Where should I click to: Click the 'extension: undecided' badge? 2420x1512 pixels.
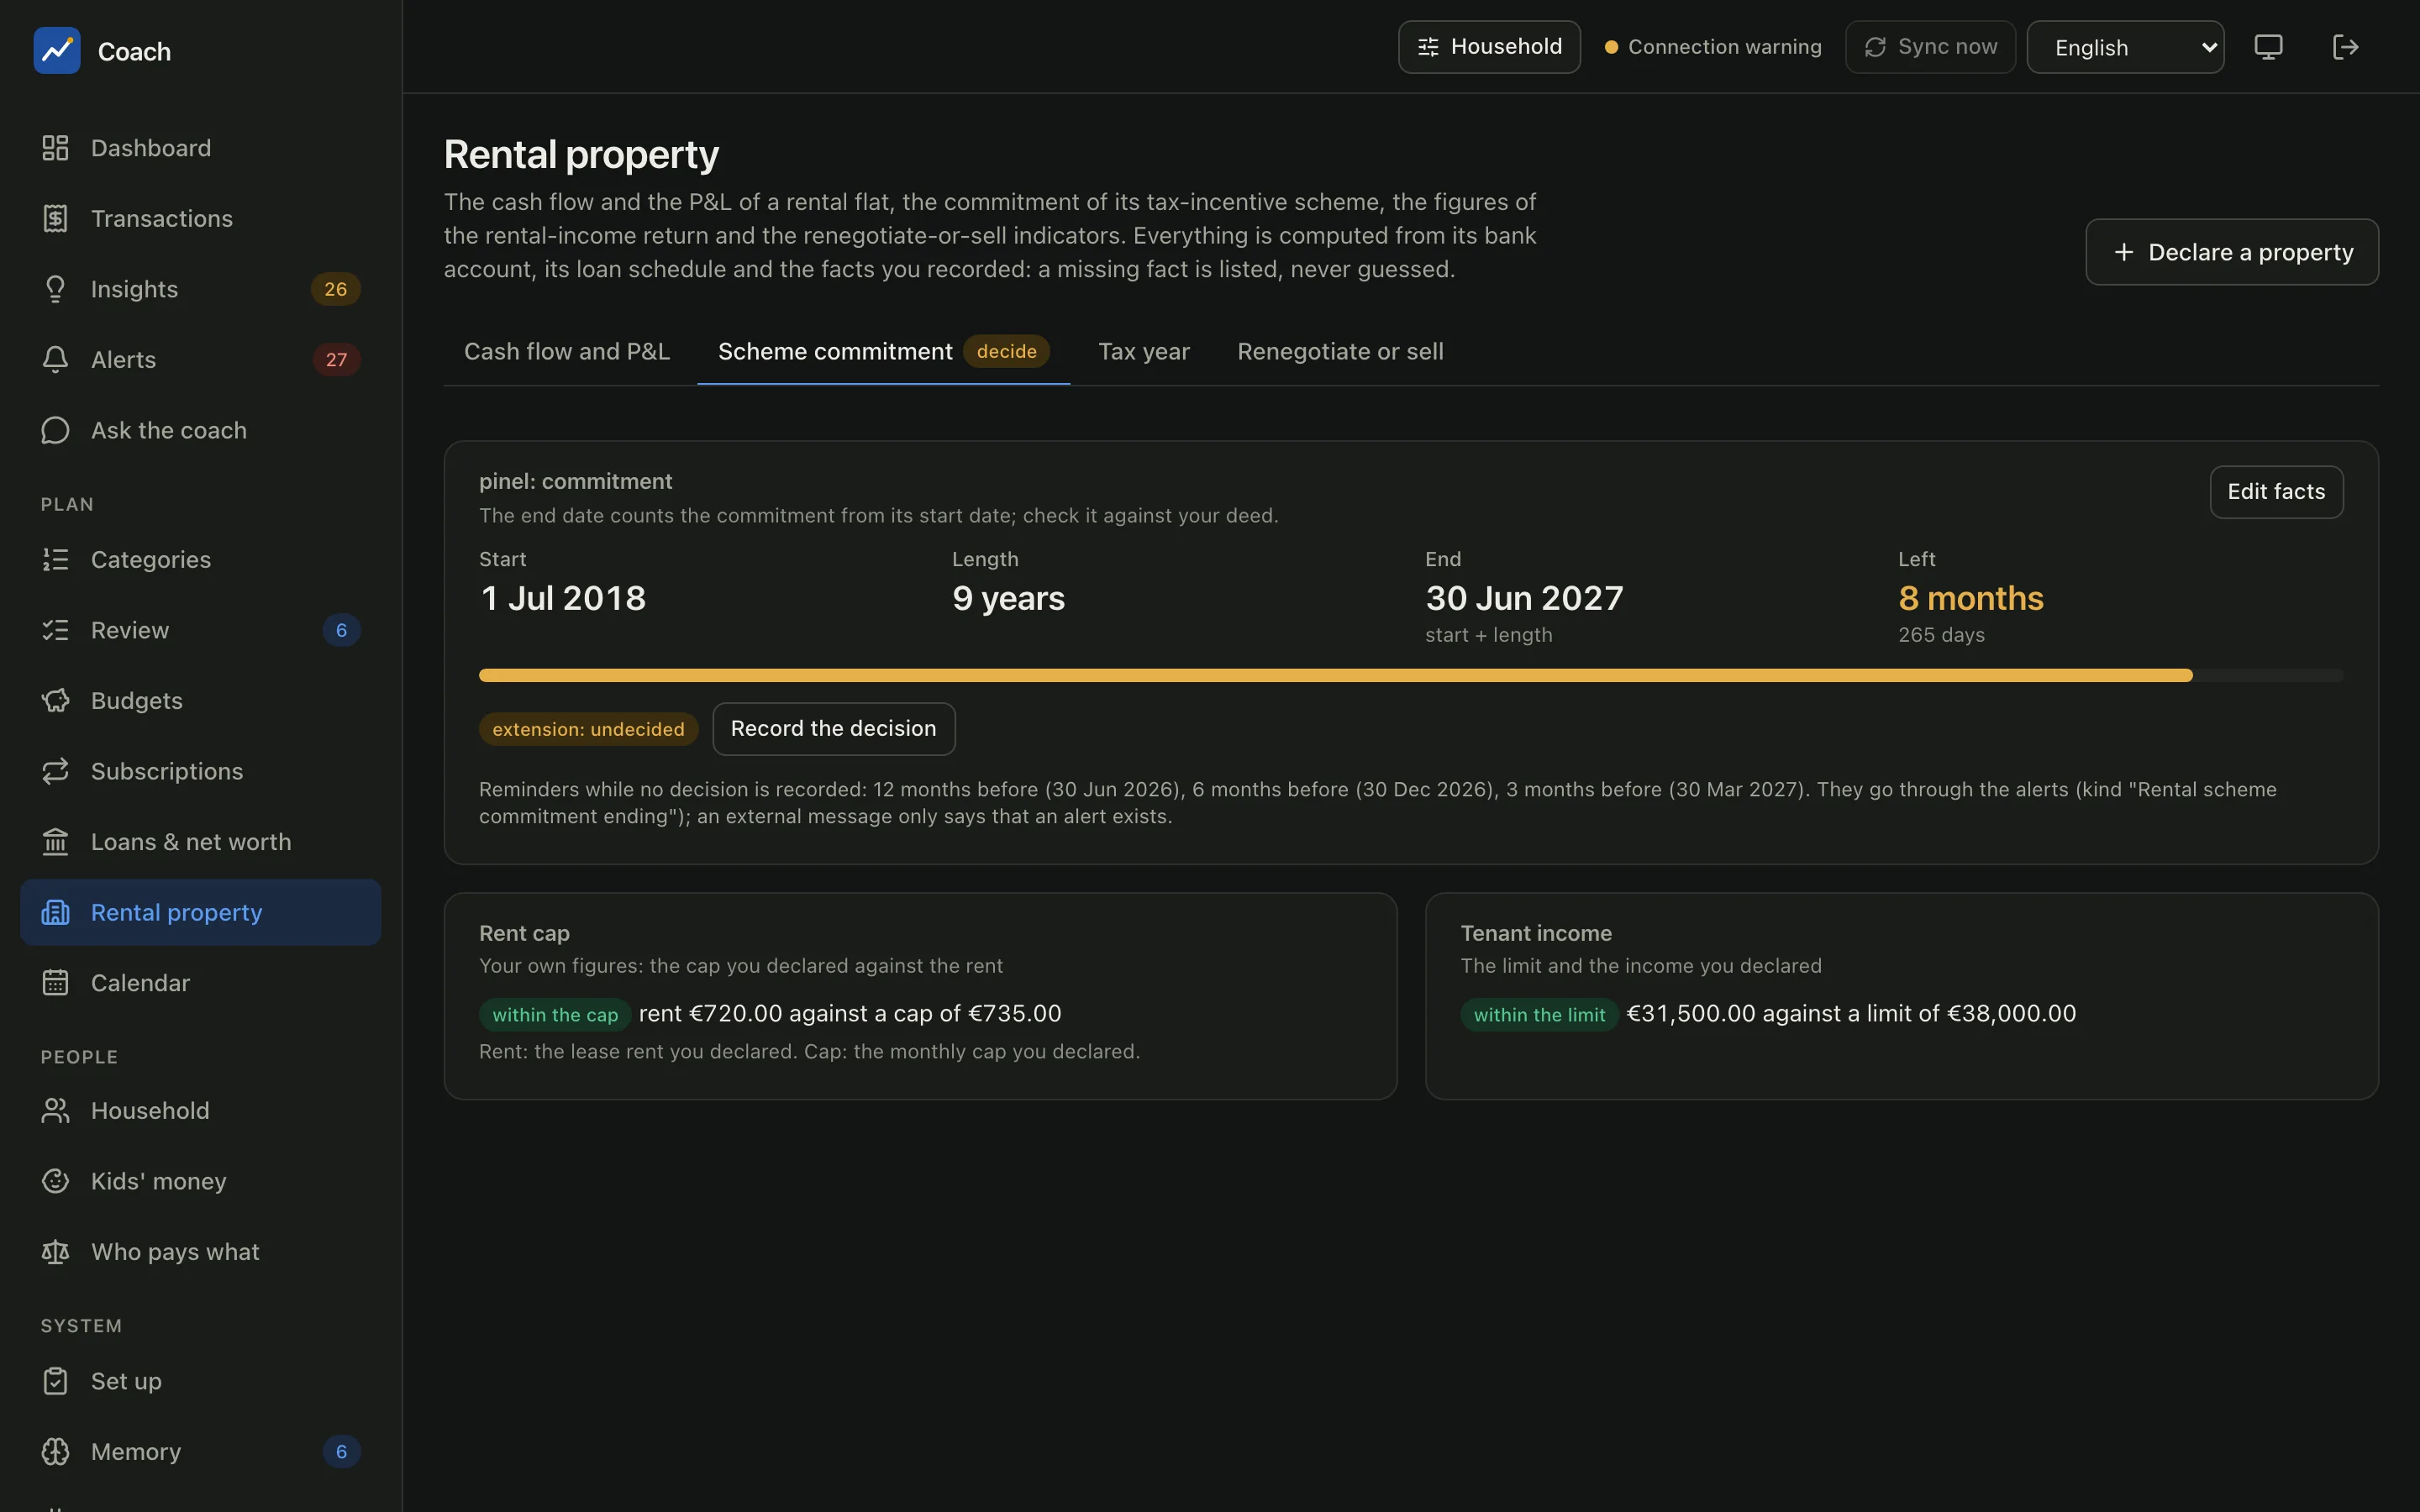(588, 729)
